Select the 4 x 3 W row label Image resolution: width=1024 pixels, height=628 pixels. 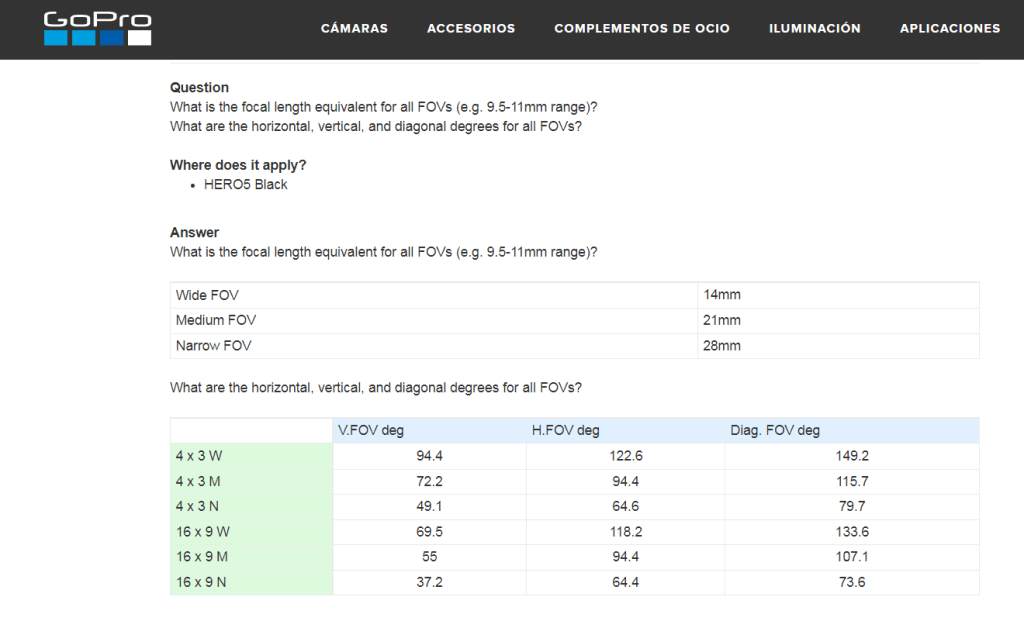point(199,456)
